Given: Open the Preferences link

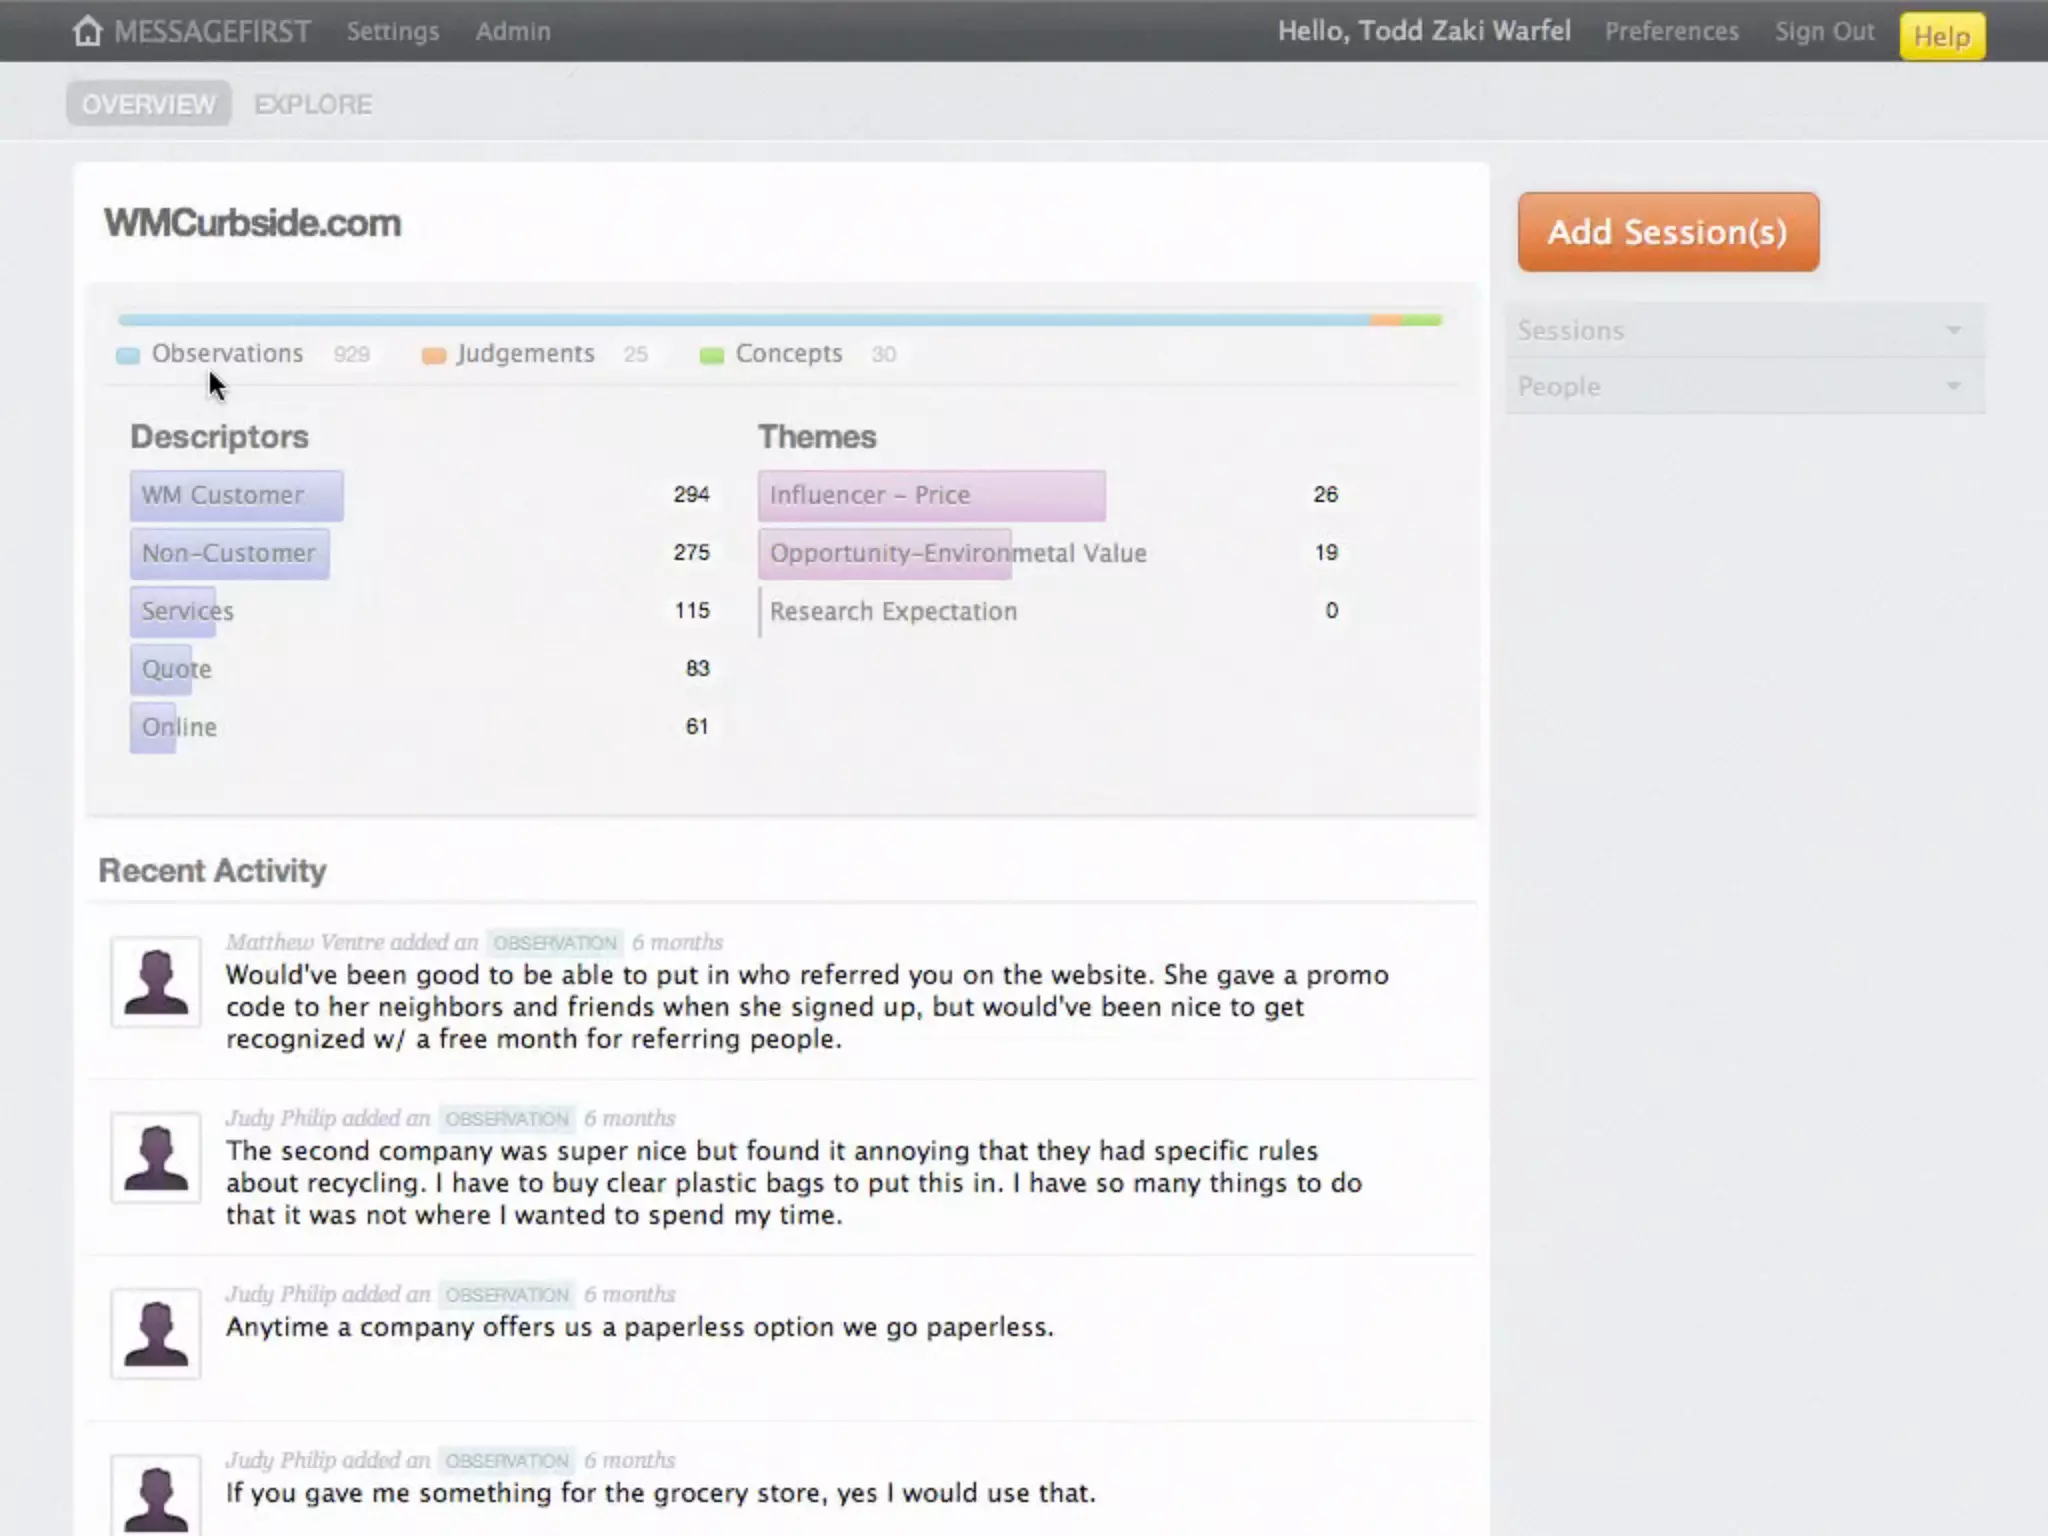Looking at the screenshot, I should tap(1671, 31).
